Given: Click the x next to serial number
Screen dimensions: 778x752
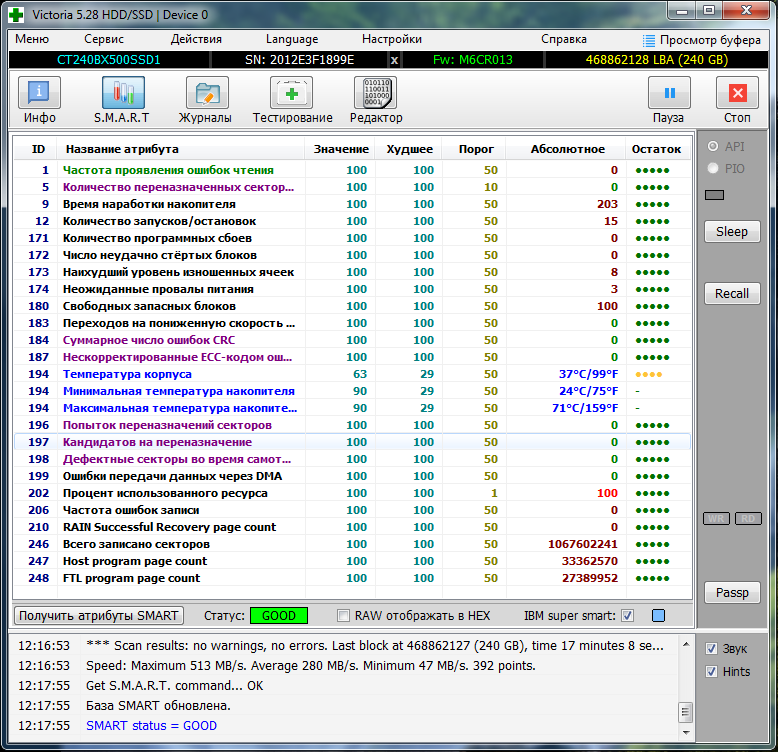Looking at the screenshot, I should (x=394, y=60).
